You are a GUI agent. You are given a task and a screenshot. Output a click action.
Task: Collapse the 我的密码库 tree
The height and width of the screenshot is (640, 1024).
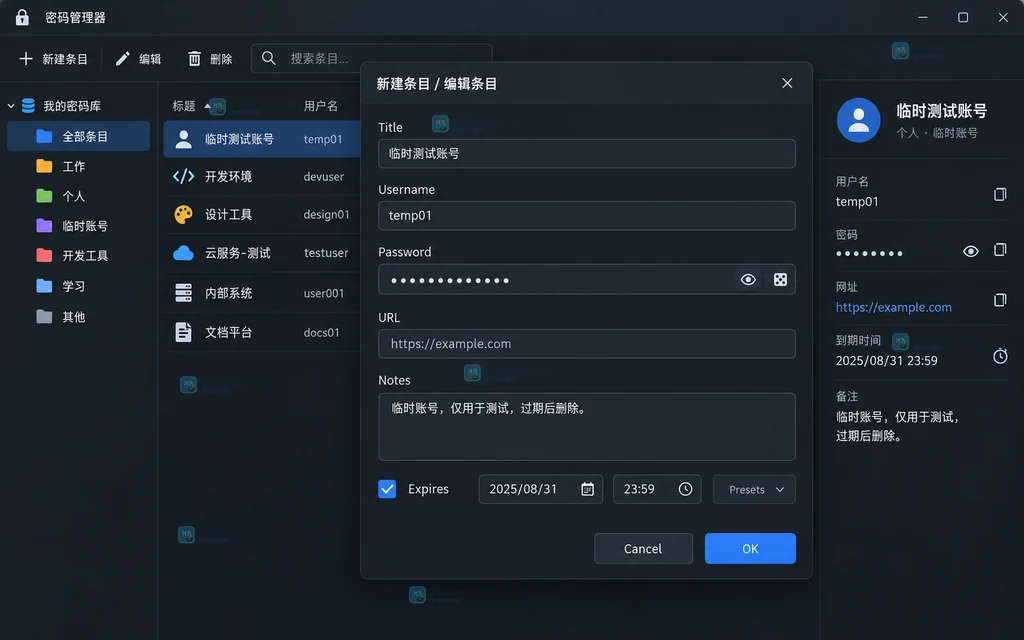pos(11,106)
